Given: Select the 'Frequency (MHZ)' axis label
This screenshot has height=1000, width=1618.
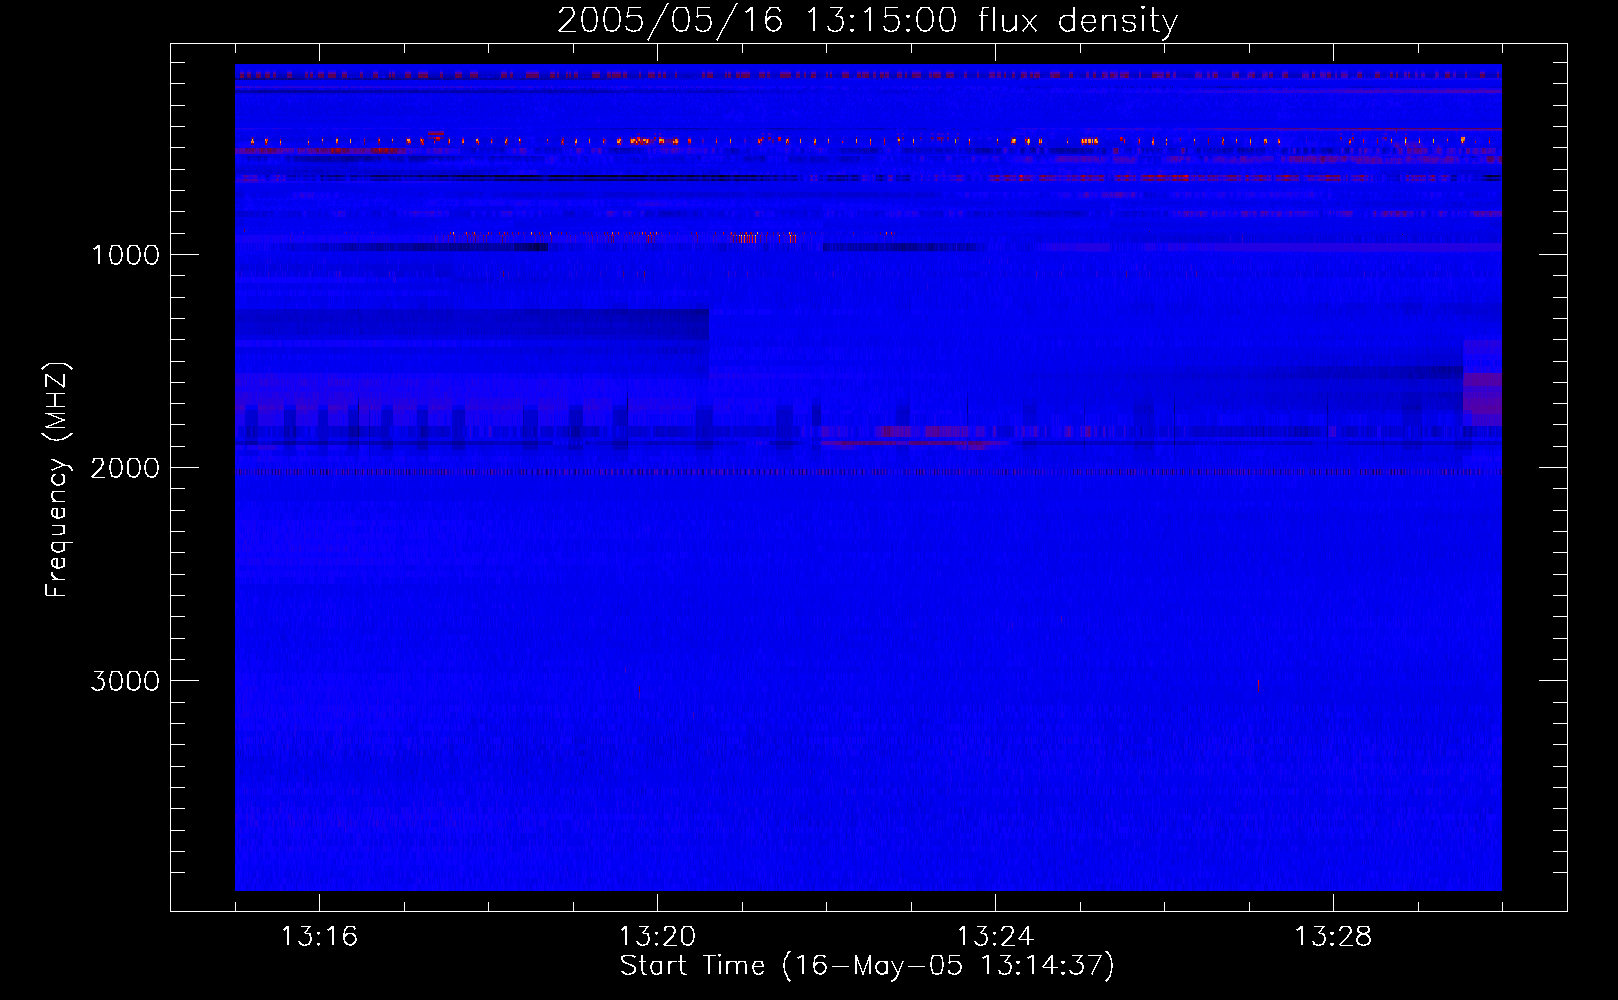Looking at the screenshot, I should pyautogui.click(x=57, y=480).
